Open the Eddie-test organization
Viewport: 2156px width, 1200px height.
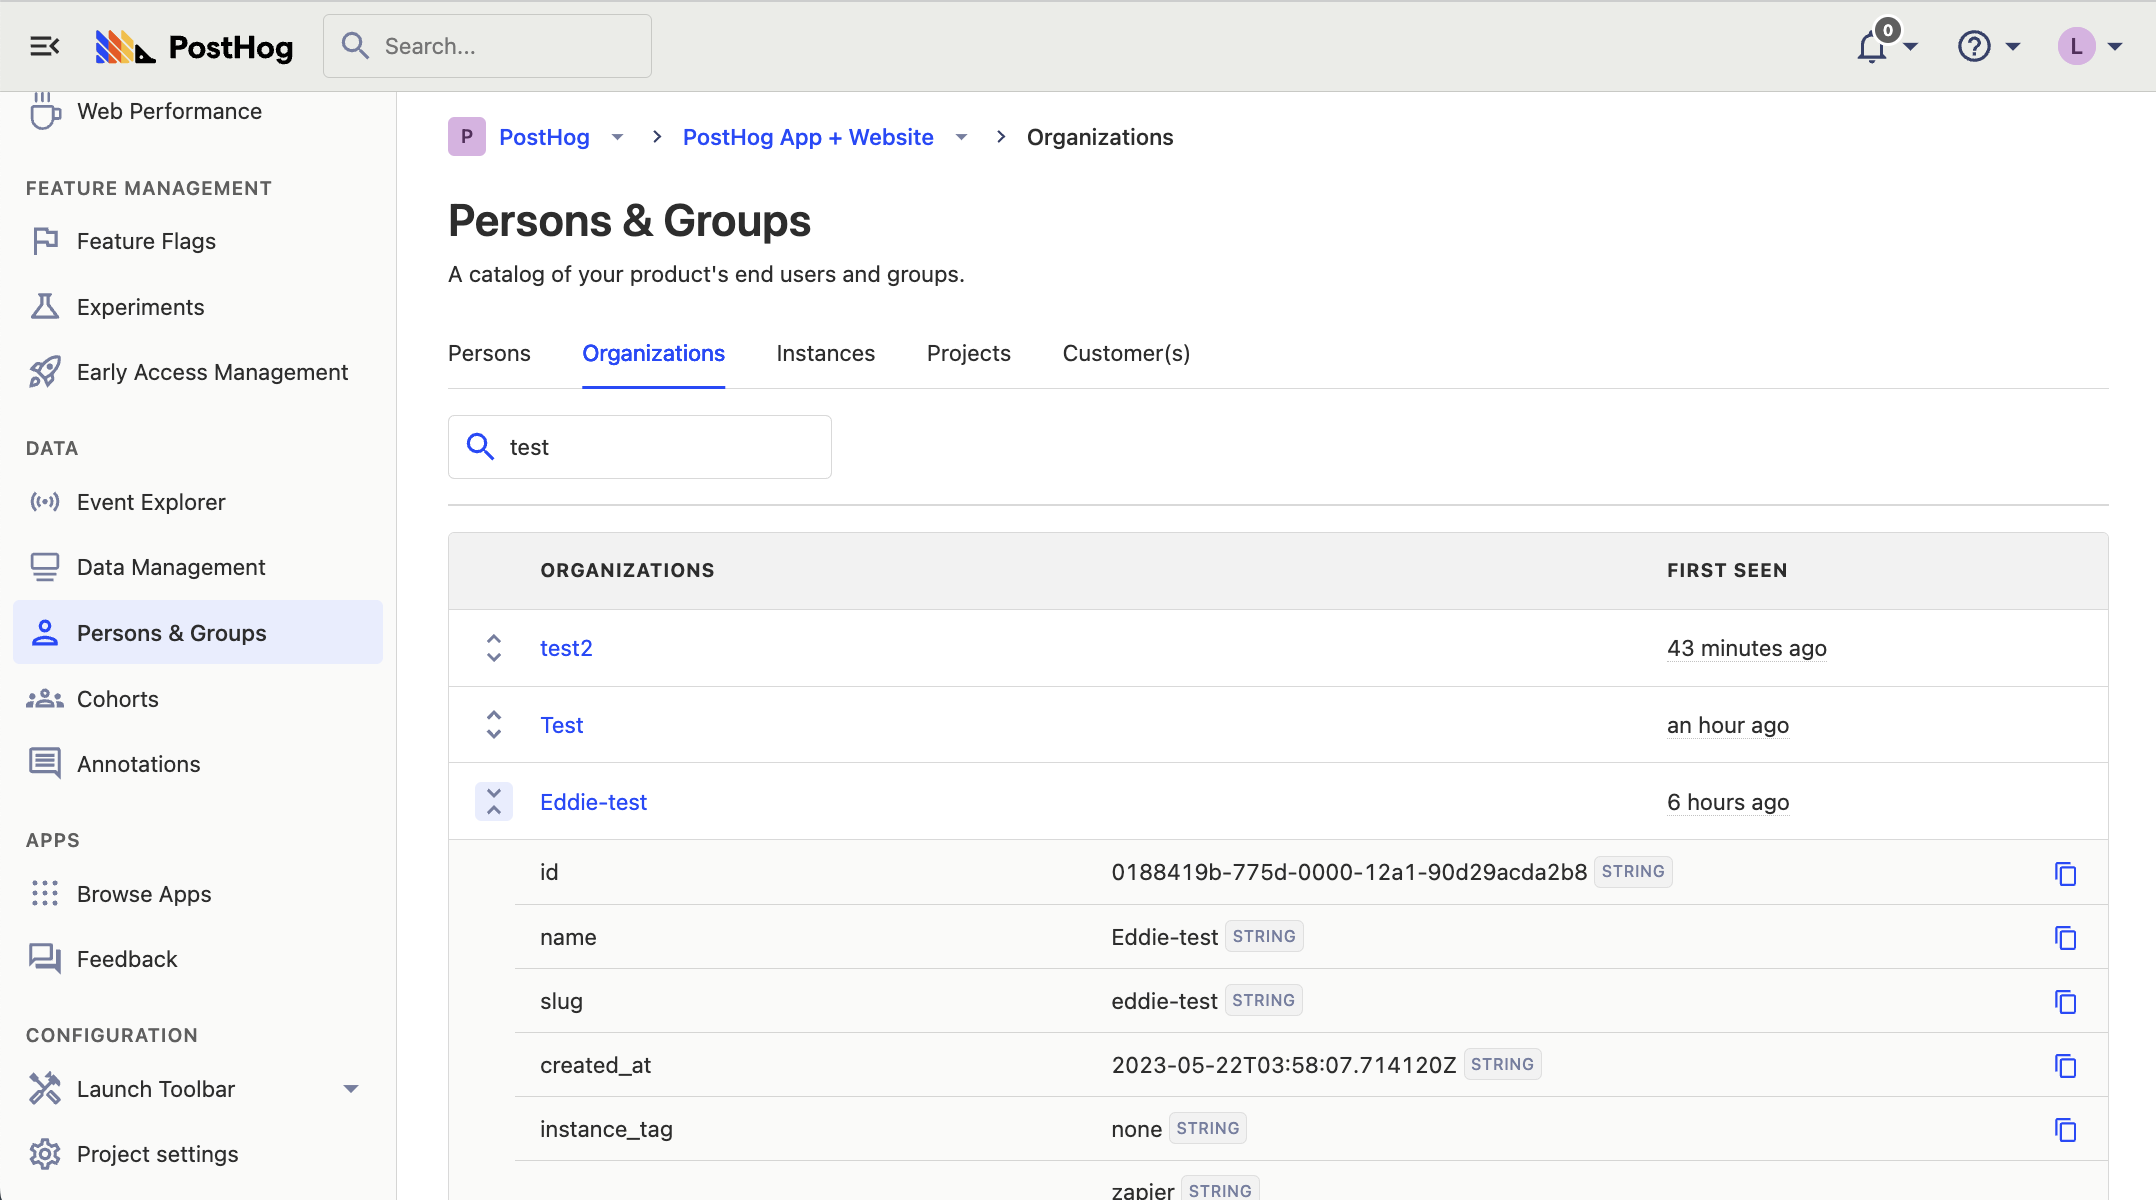click(x=593, y=801)
